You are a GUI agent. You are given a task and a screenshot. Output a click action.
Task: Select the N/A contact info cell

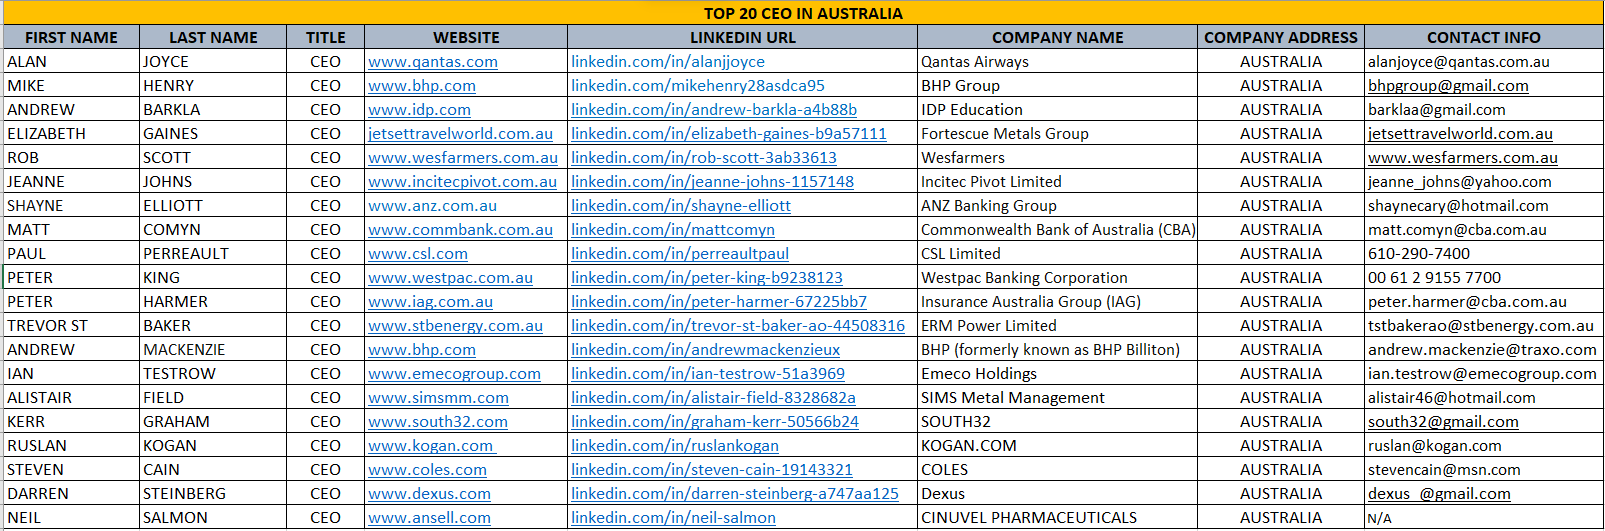1484,518
